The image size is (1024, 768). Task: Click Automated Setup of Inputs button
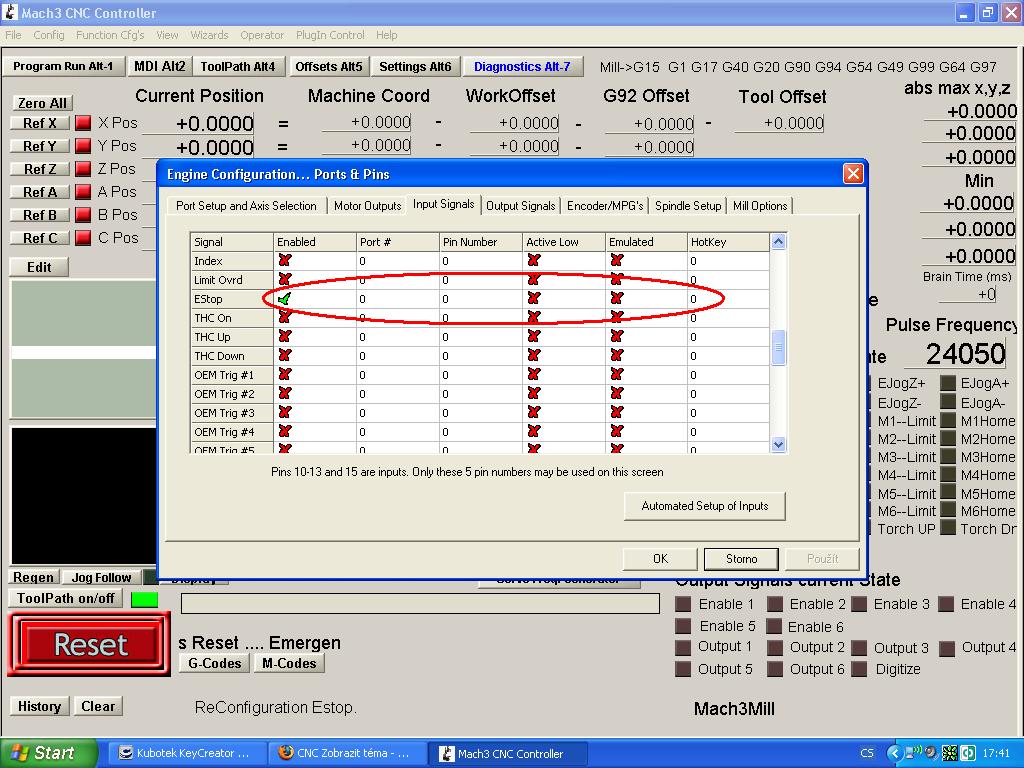[704, 506]
